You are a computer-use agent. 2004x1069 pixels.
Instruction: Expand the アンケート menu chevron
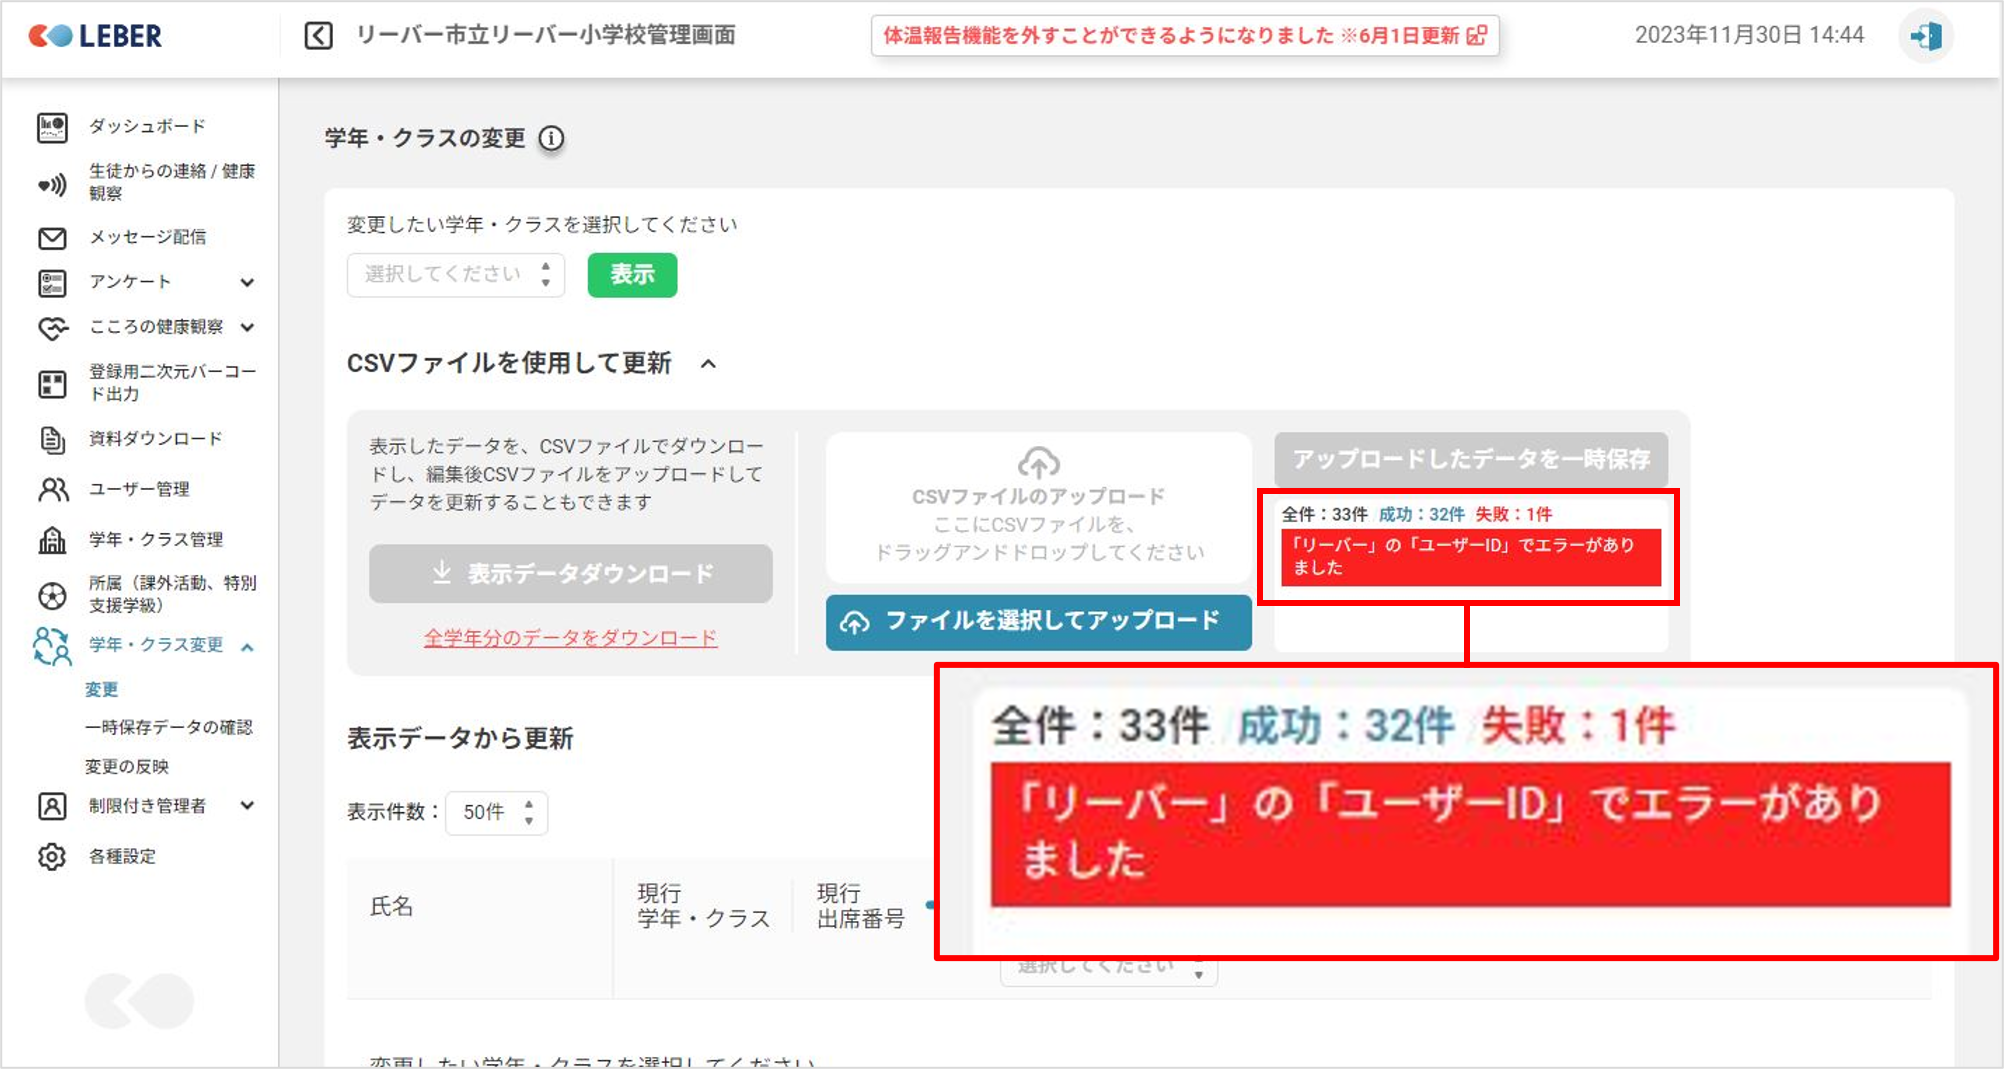(x=247, y=283)
